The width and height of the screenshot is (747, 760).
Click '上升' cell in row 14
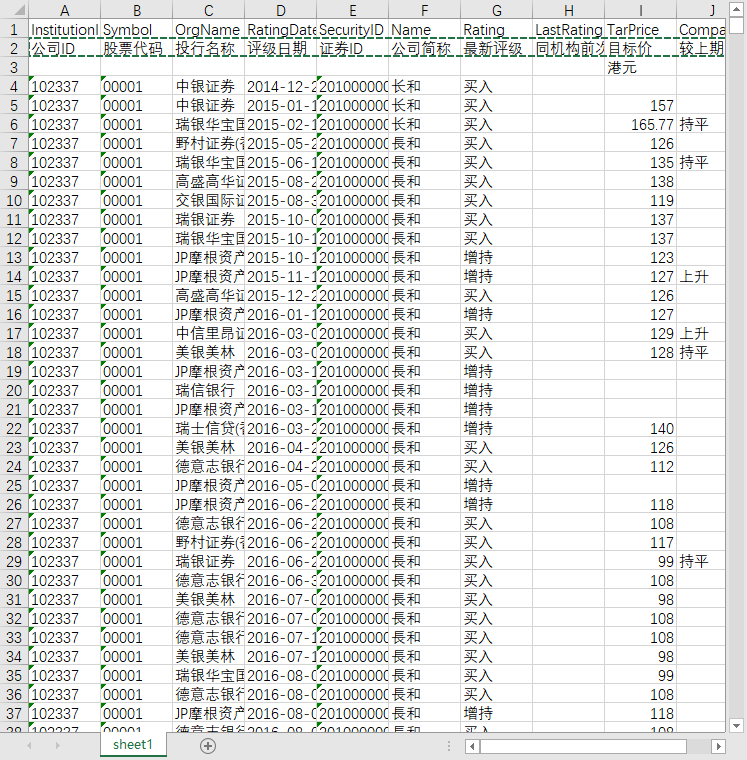point(701,276)
